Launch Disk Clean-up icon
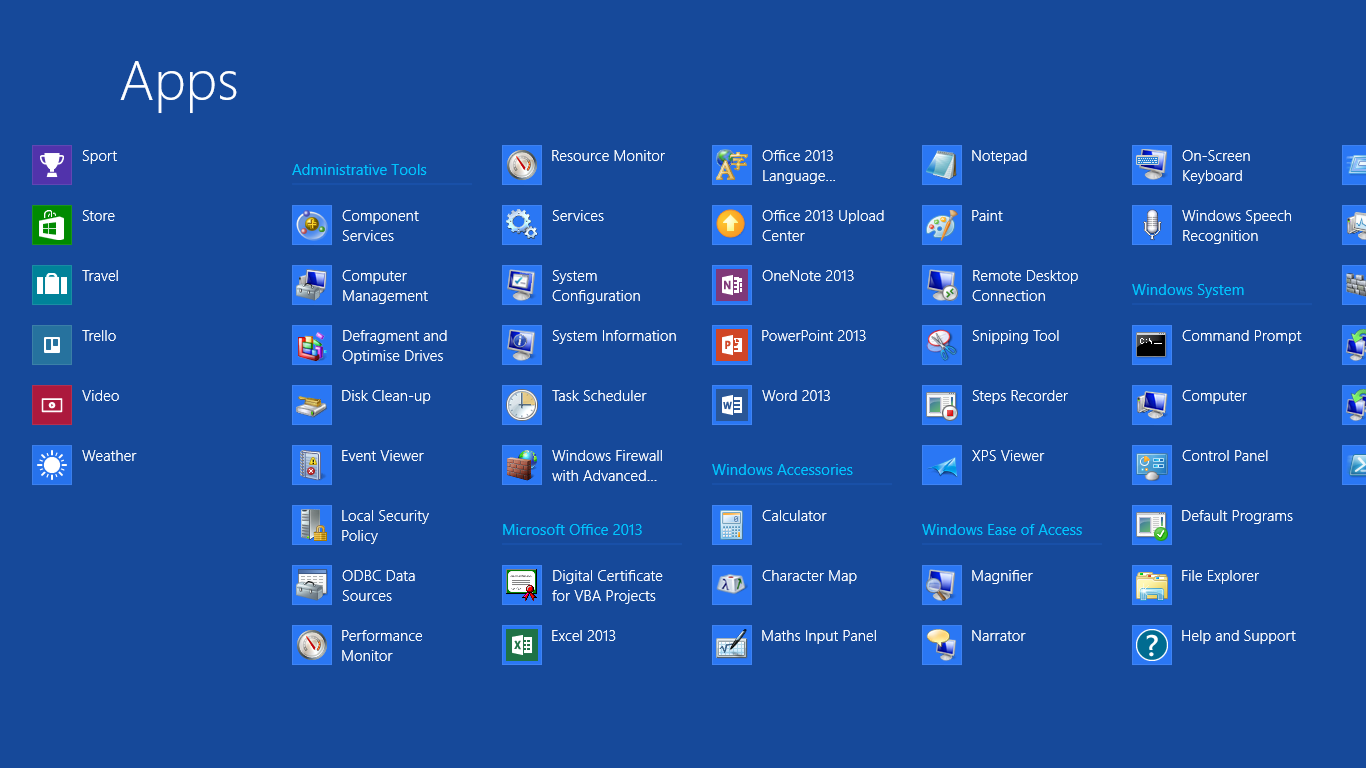1366x768 pixels. tap(312, 405)
